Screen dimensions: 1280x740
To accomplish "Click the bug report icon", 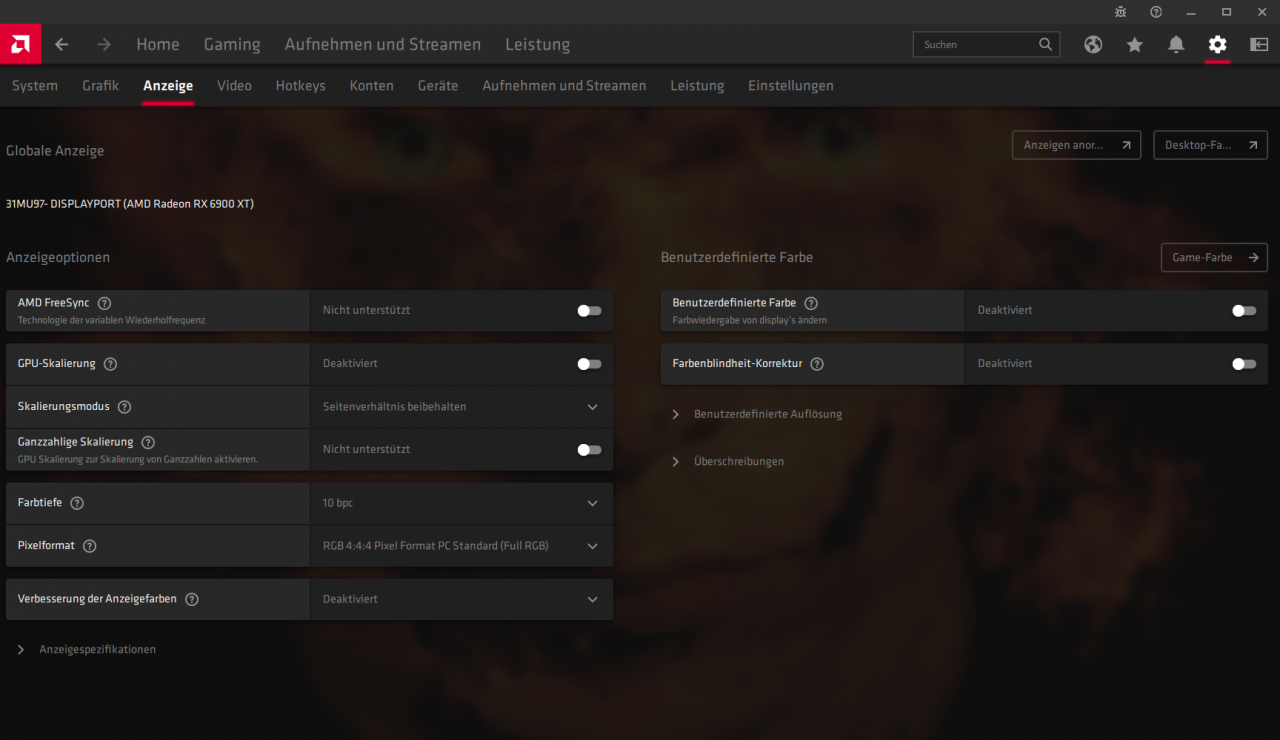I will pyautogui.click(x=1121, y=12).
